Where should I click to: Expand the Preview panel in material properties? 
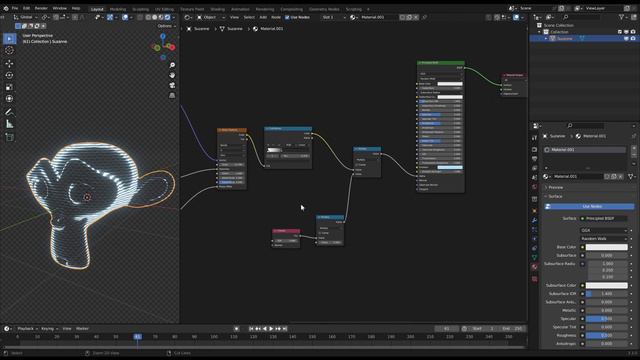[555, 188]
